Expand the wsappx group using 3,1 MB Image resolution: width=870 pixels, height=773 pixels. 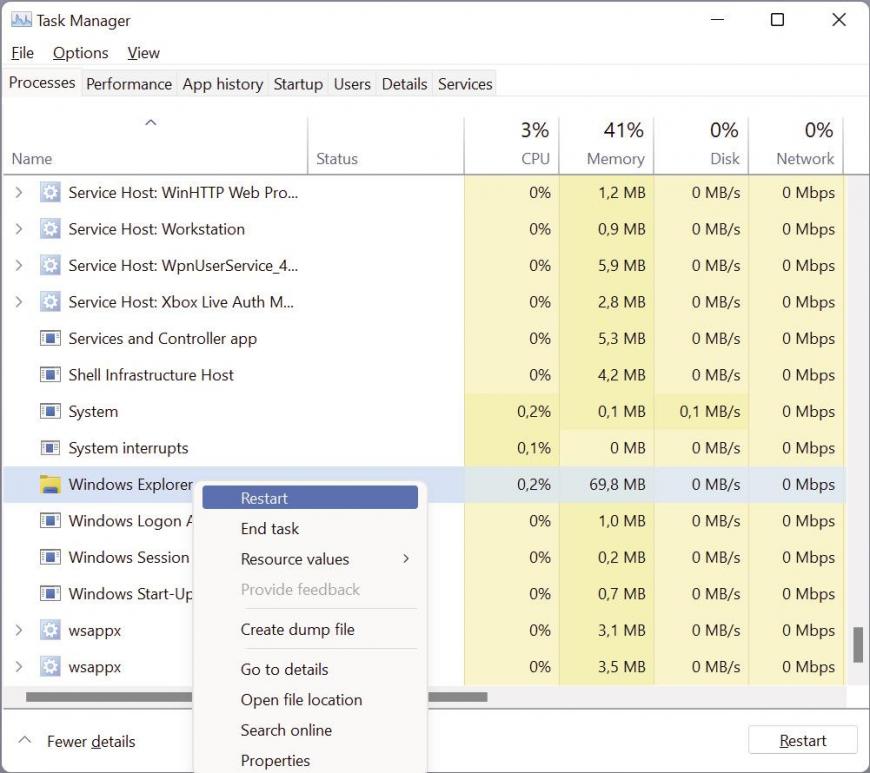click(x=19, y=630)
